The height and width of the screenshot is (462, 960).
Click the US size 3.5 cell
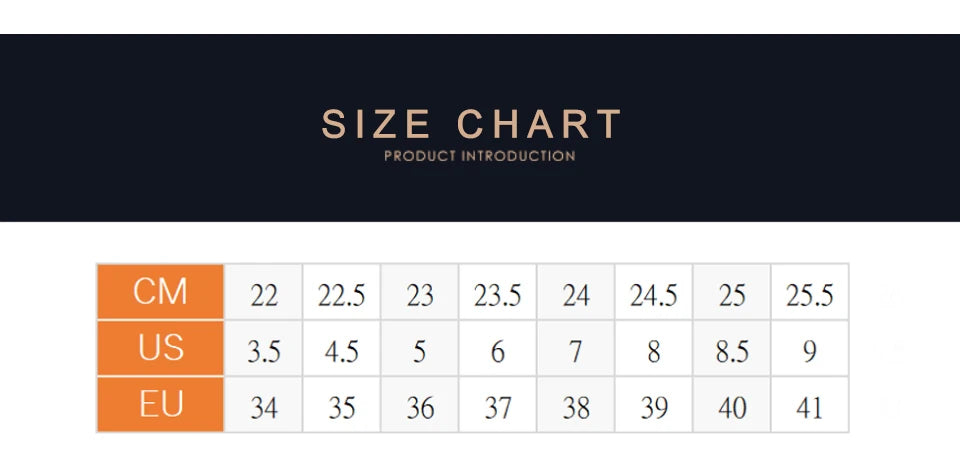[264, 348]
